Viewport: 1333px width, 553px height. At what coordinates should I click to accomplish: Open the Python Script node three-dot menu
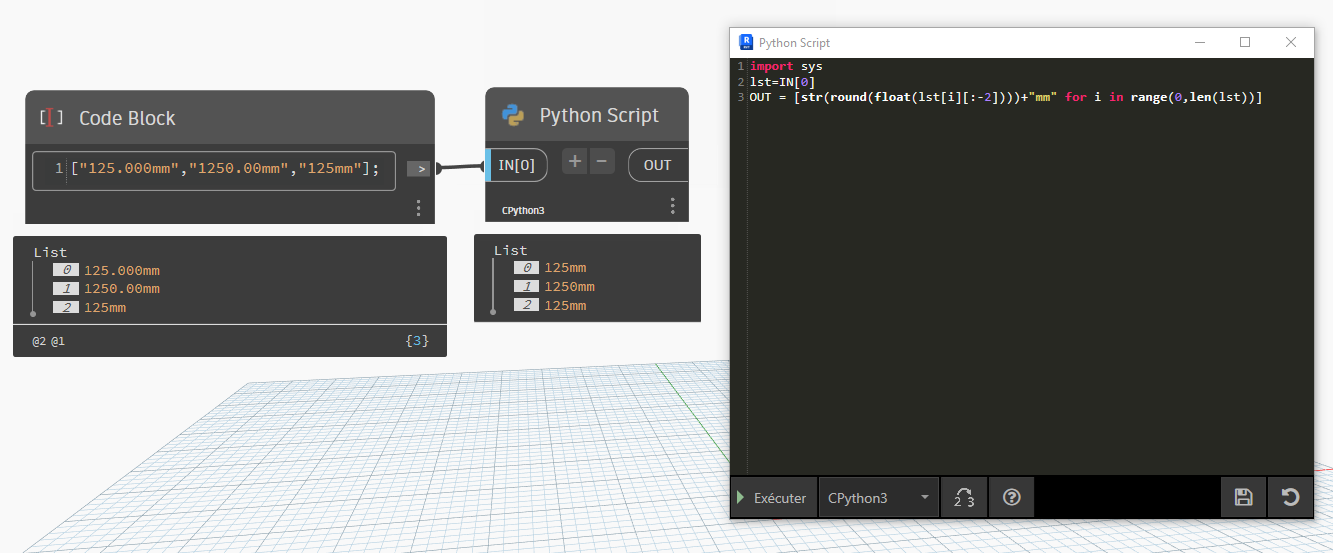[x=672, y=206]
